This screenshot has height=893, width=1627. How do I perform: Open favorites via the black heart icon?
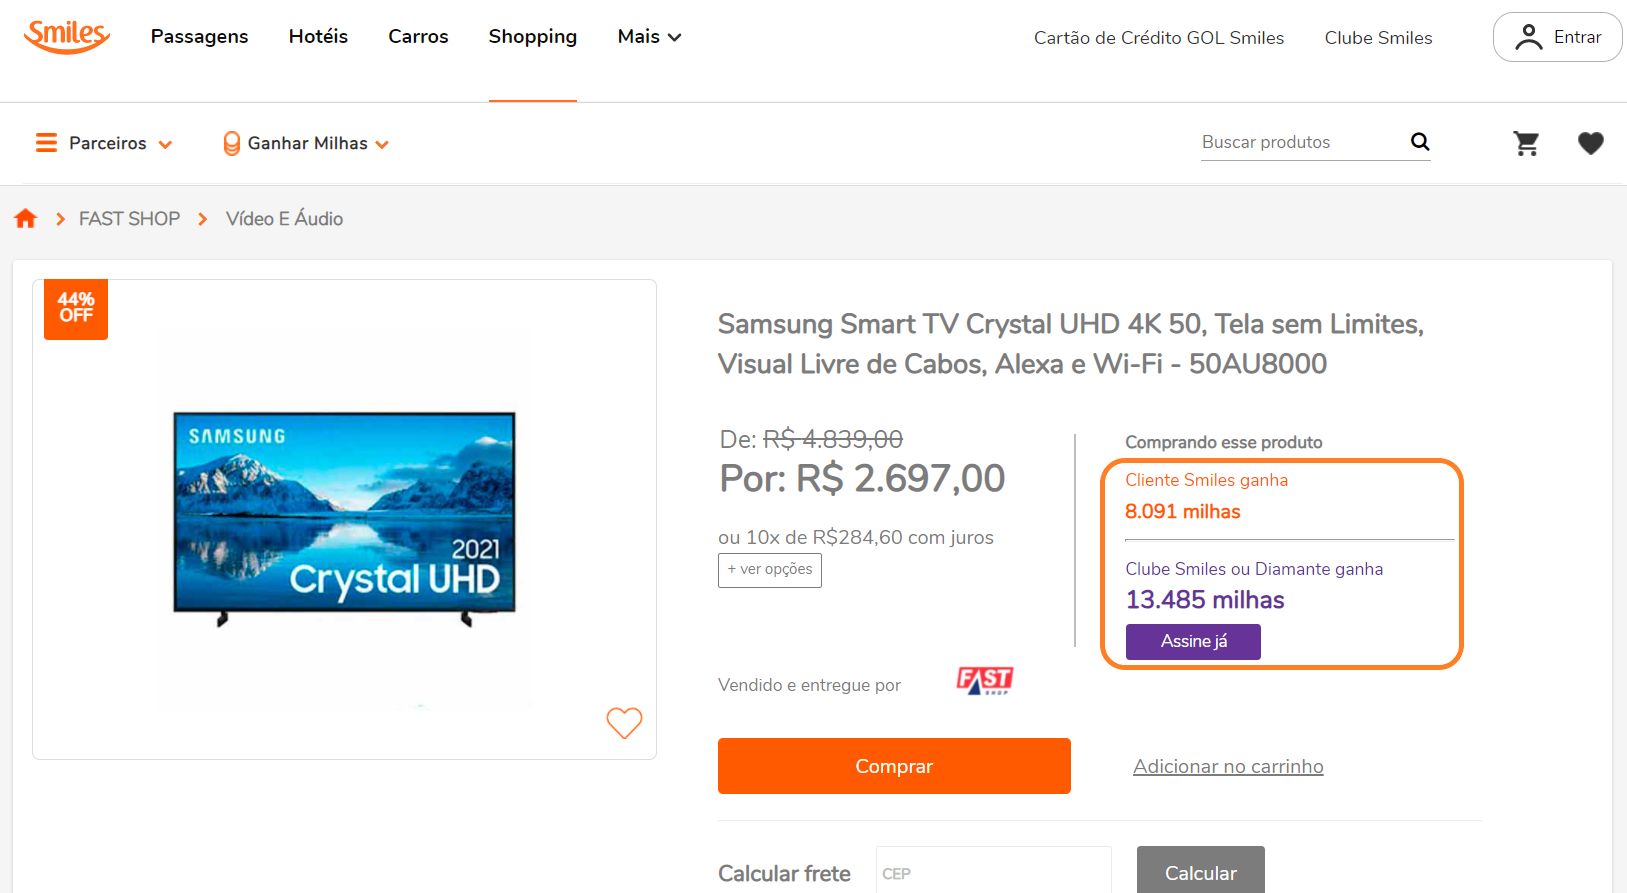coord(1590,143)
